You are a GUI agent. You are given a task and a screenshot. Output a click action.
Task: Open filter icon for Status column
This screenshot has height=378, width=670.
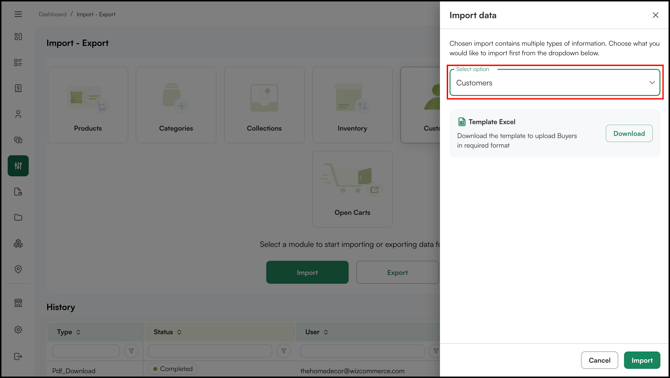point(283,351)
